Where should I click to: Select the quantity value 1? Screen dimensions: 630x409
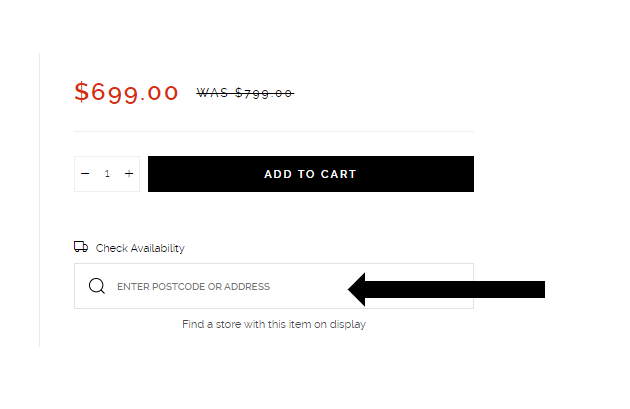pos(107,174)
